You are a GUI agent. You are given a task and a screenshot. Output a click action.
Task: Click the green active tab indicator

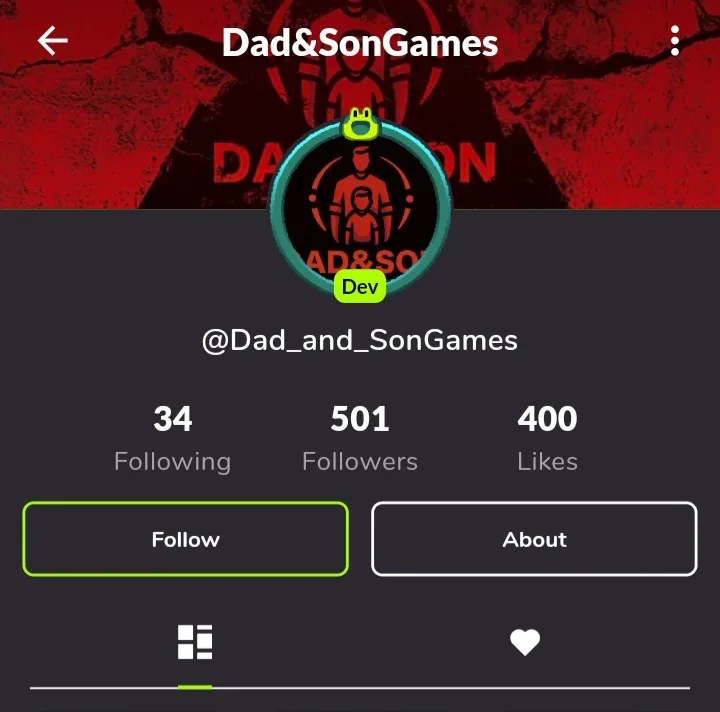[x=195, y=687]
